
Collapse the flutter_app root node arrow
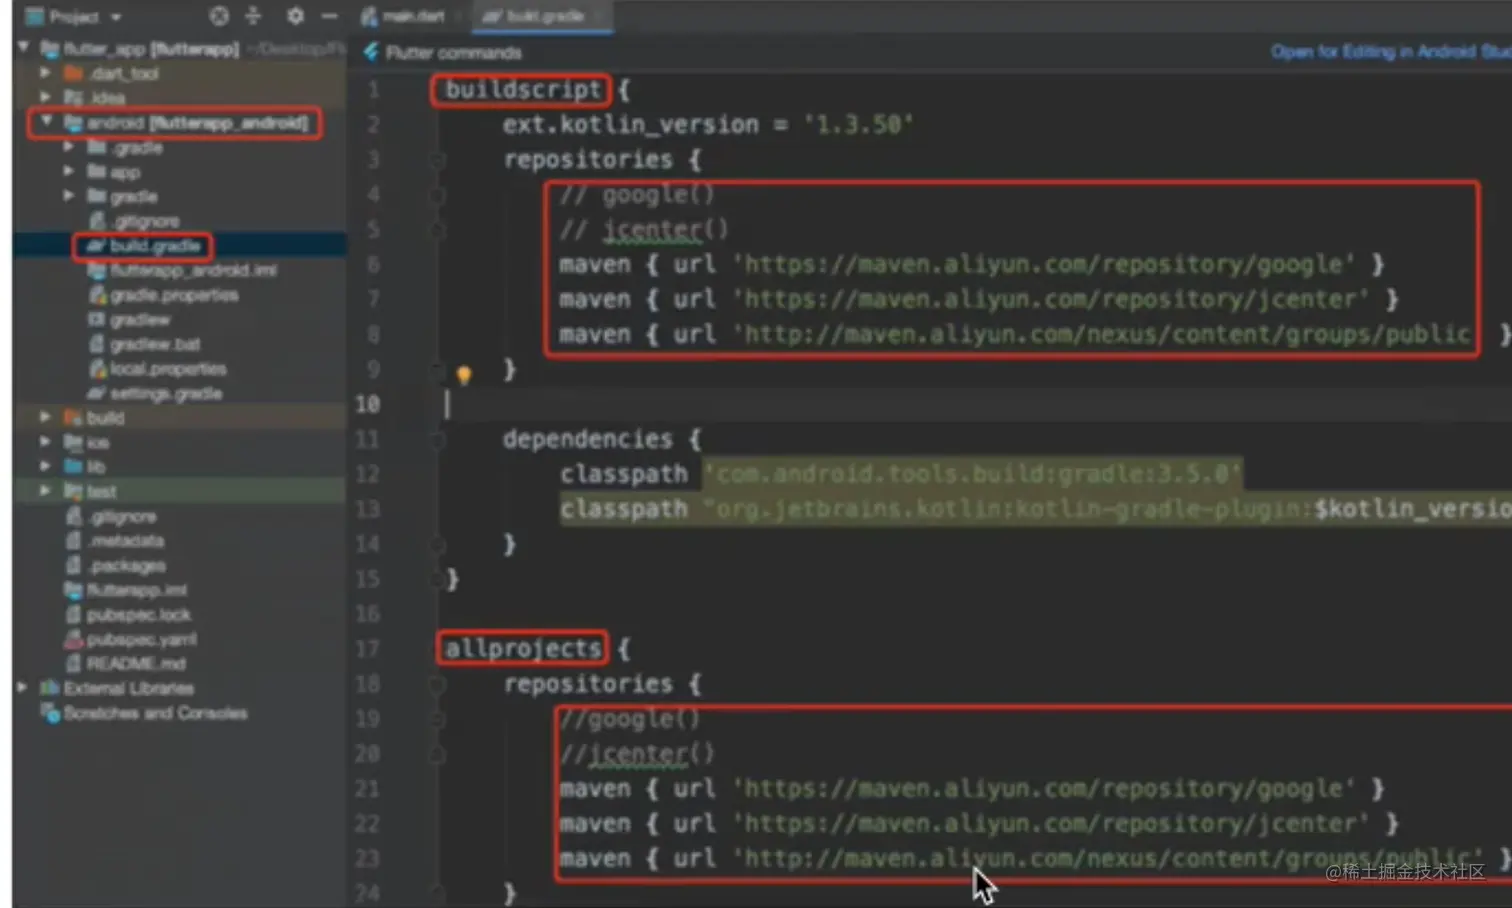pos(23,47)
